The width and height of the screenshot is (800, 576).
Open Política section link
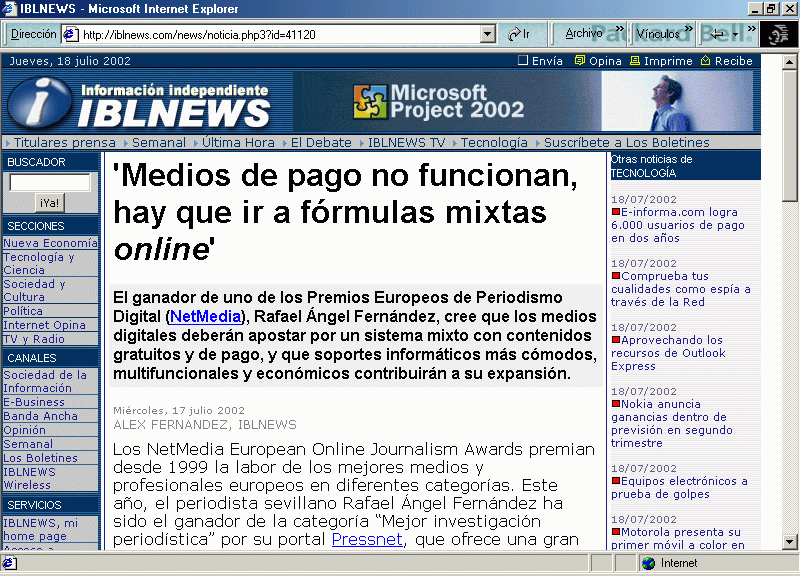[23, 311]
